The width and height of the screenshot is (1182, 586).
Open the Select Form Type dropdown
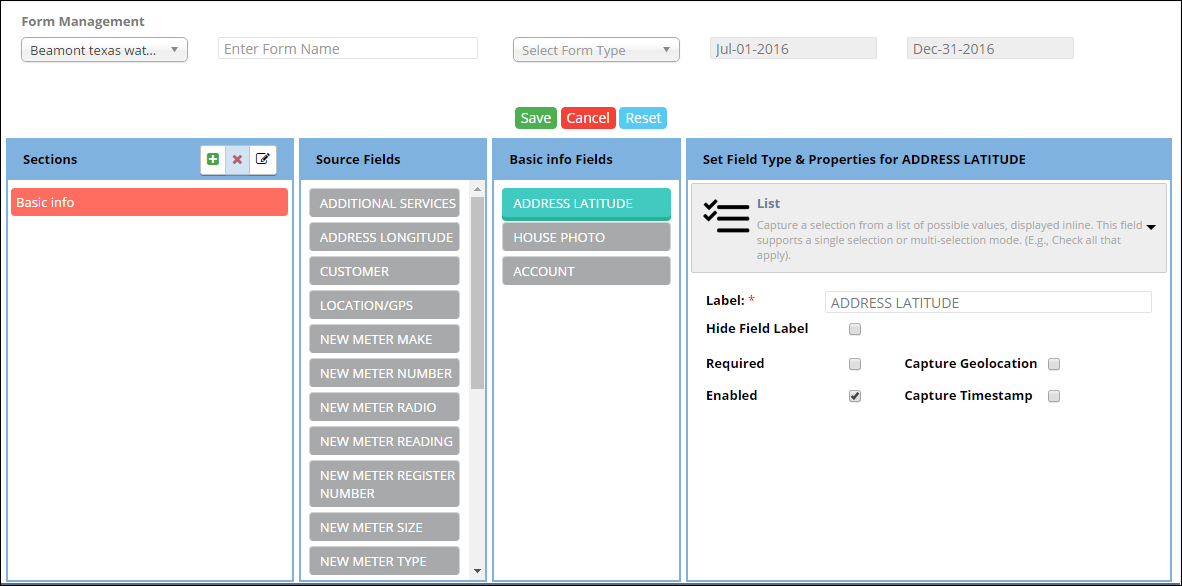596,50
